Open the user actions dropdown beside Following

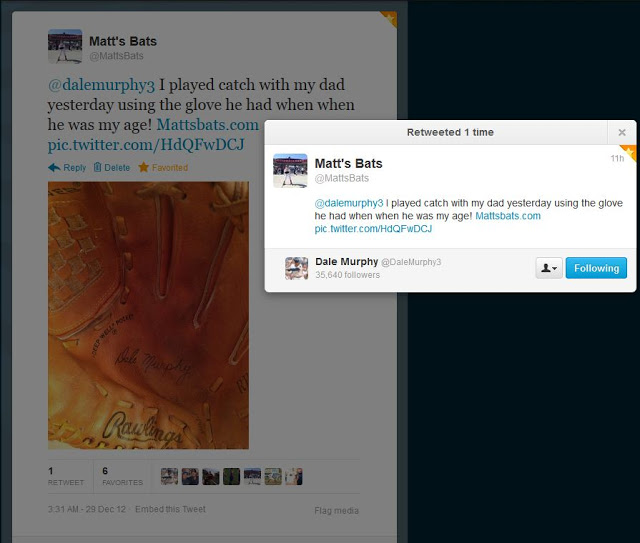click(549, 268)
